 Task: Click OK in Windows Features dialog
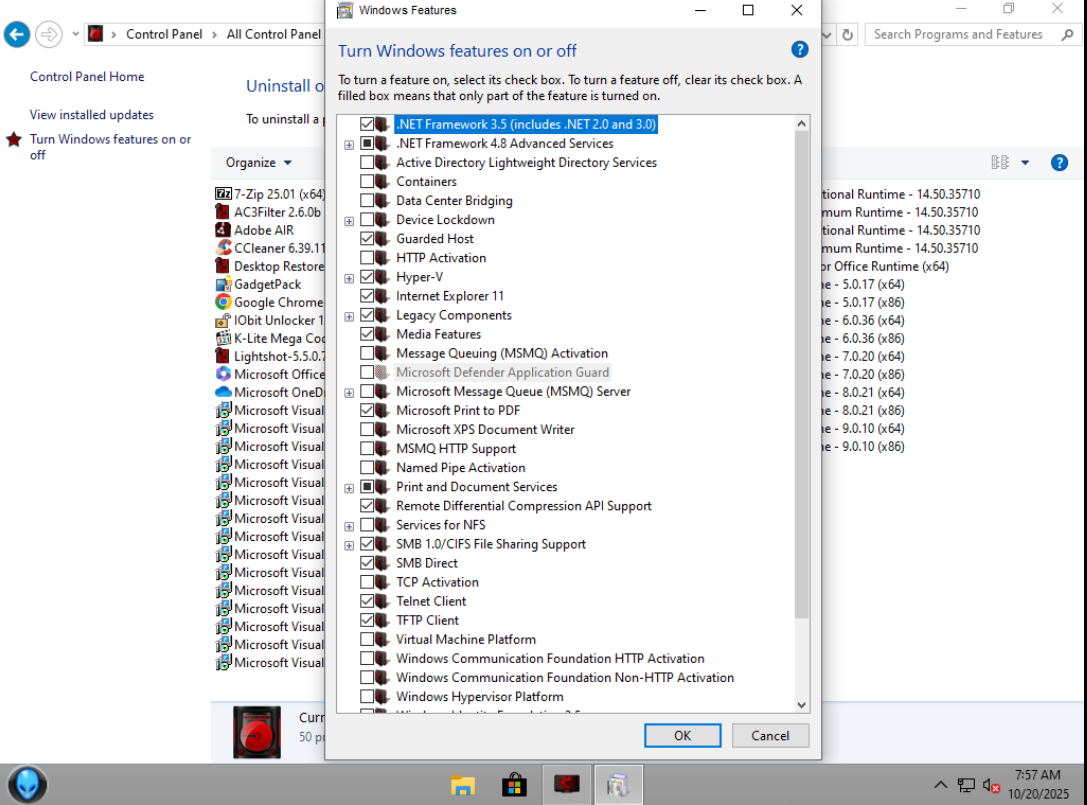[682, 736]
